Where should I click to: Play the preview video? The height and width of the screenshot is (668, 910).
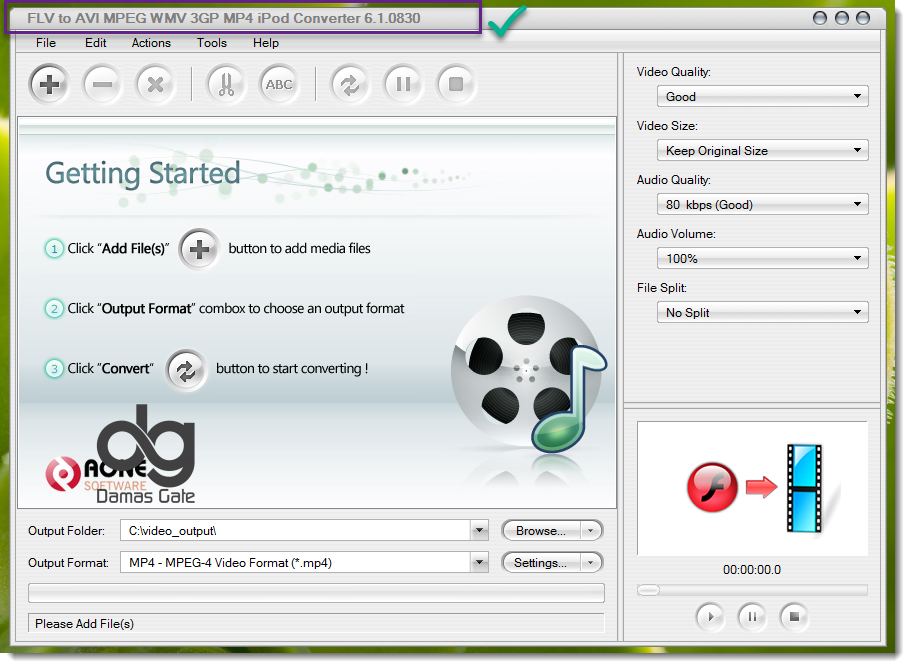[710, 616]
